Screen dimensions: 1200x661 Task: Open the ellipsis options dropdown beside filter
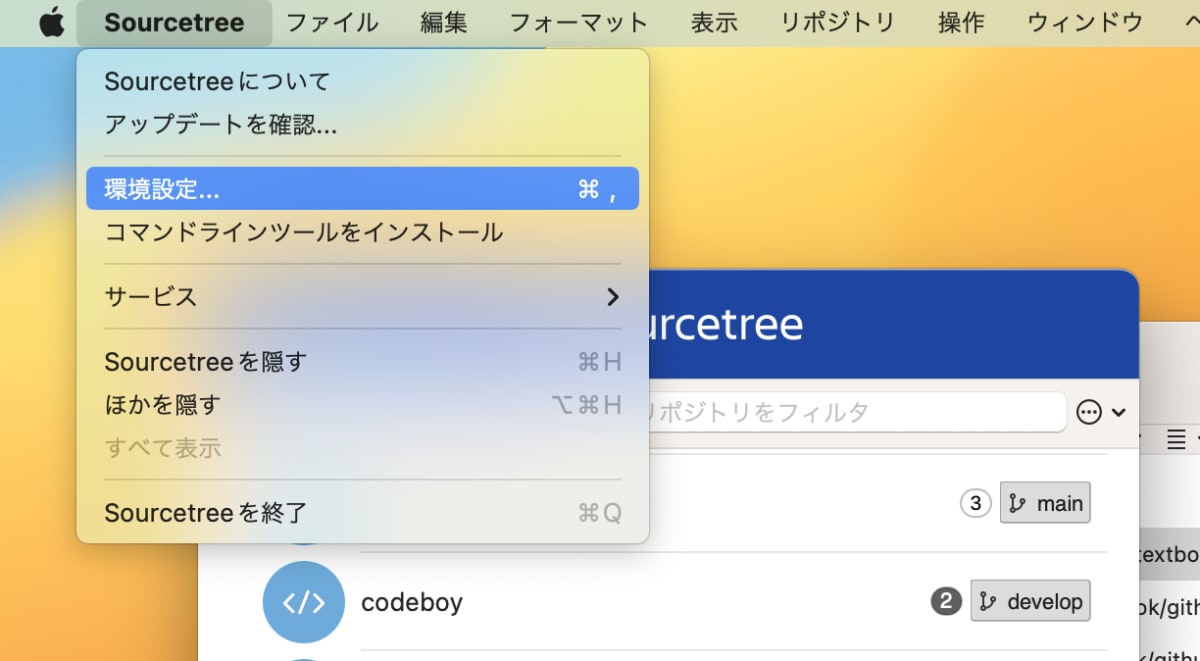[1101, 412]
